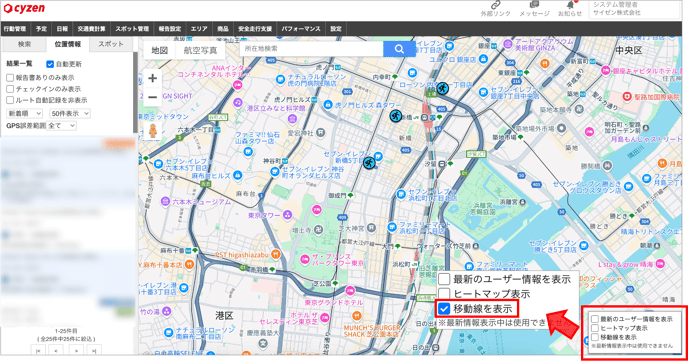Zoom out with the map minus button
This screenshot has width=688, height=361.
tap(152, 97)
